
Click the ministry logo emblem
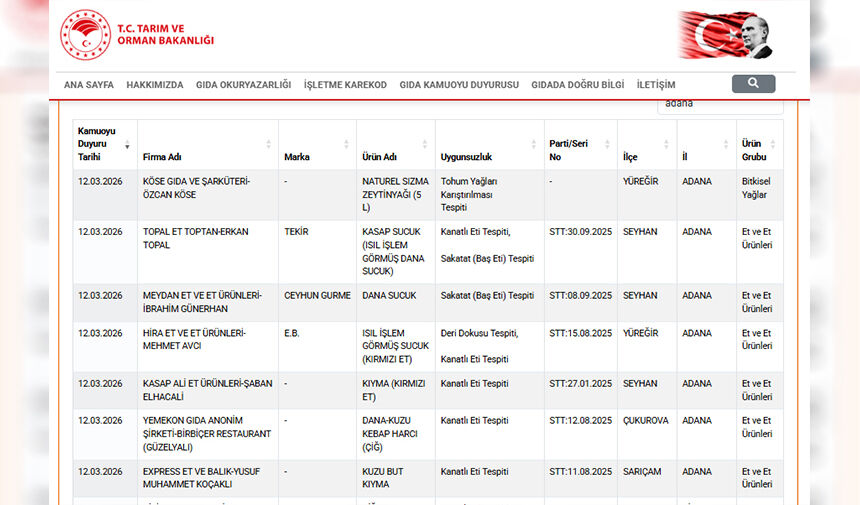click(85, 35)
